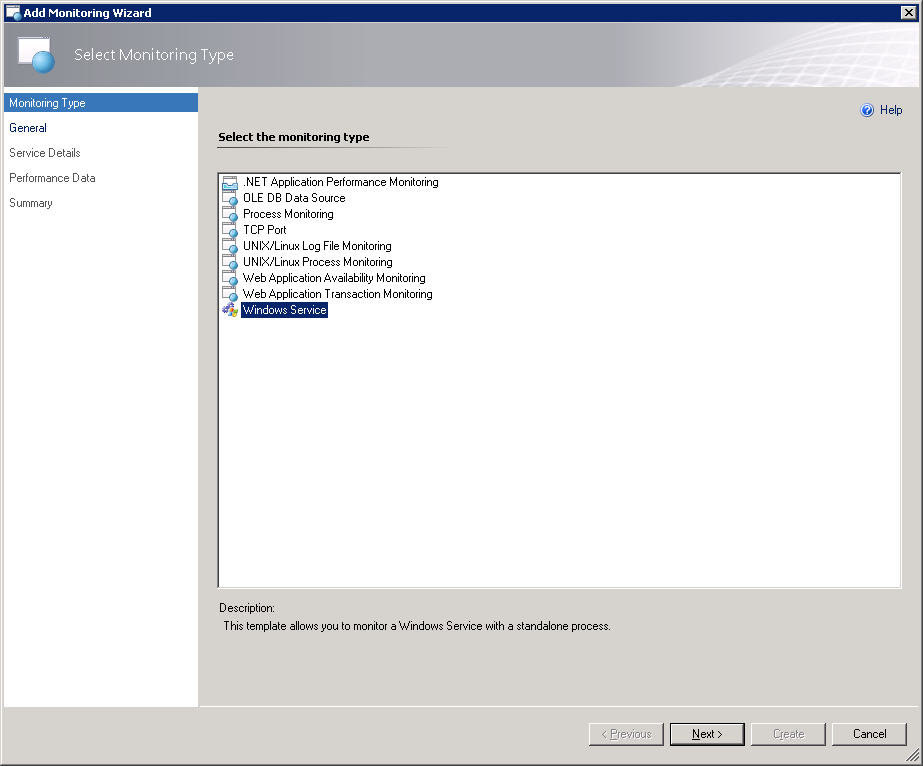Click the Process Monitoring template icon
Image resolution: width=923 pixels, height=766 pixels.
(229, 215)
